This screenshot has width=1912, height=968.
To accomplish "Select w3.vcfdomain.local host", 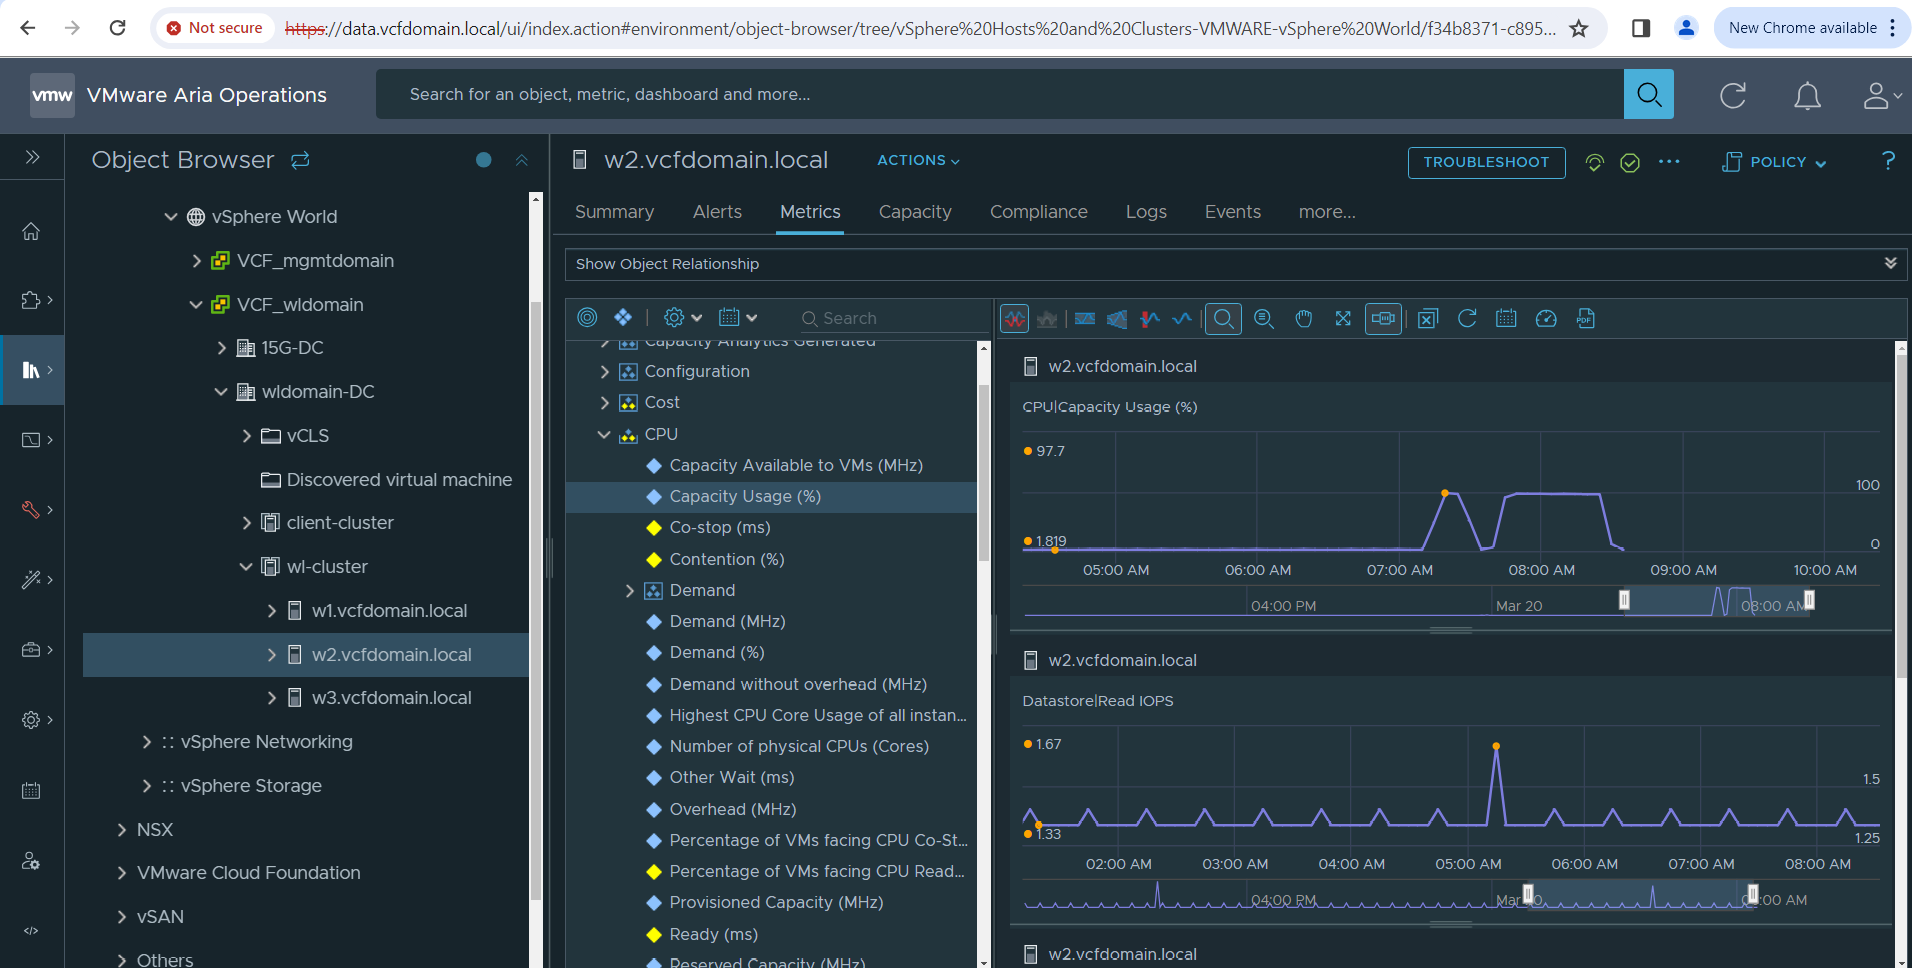I will click(391, 698).
